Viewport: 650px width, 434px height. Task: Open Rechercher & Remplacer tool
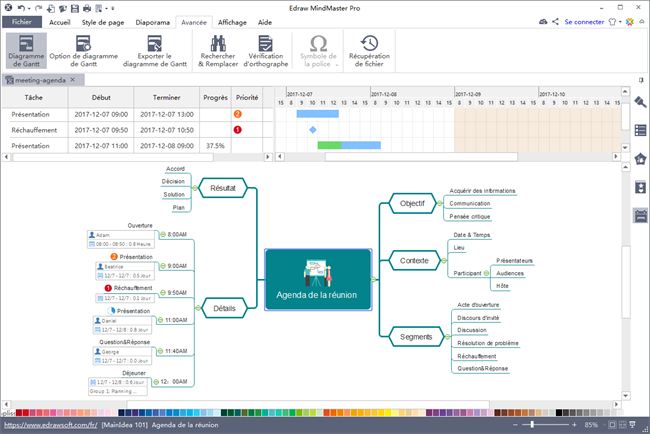218,51
